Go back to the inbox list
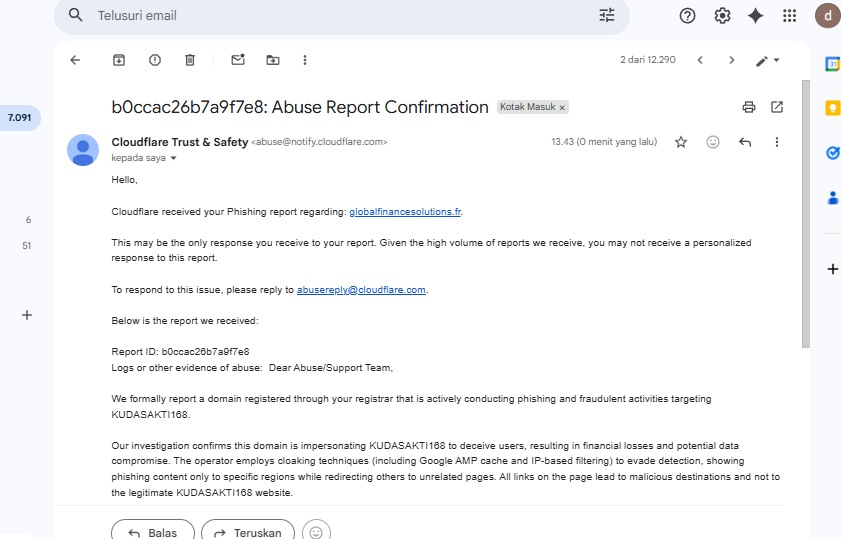The width and height of the screenshot is (841, 539). click(75, 60)
